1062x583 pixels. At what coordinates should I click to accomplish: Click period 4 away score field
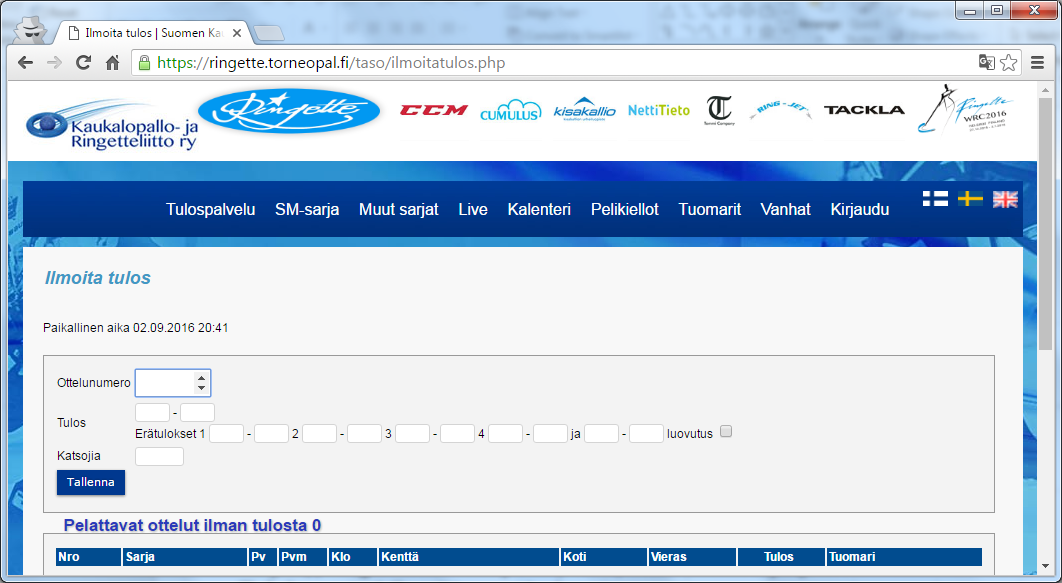tap(550, 433)
